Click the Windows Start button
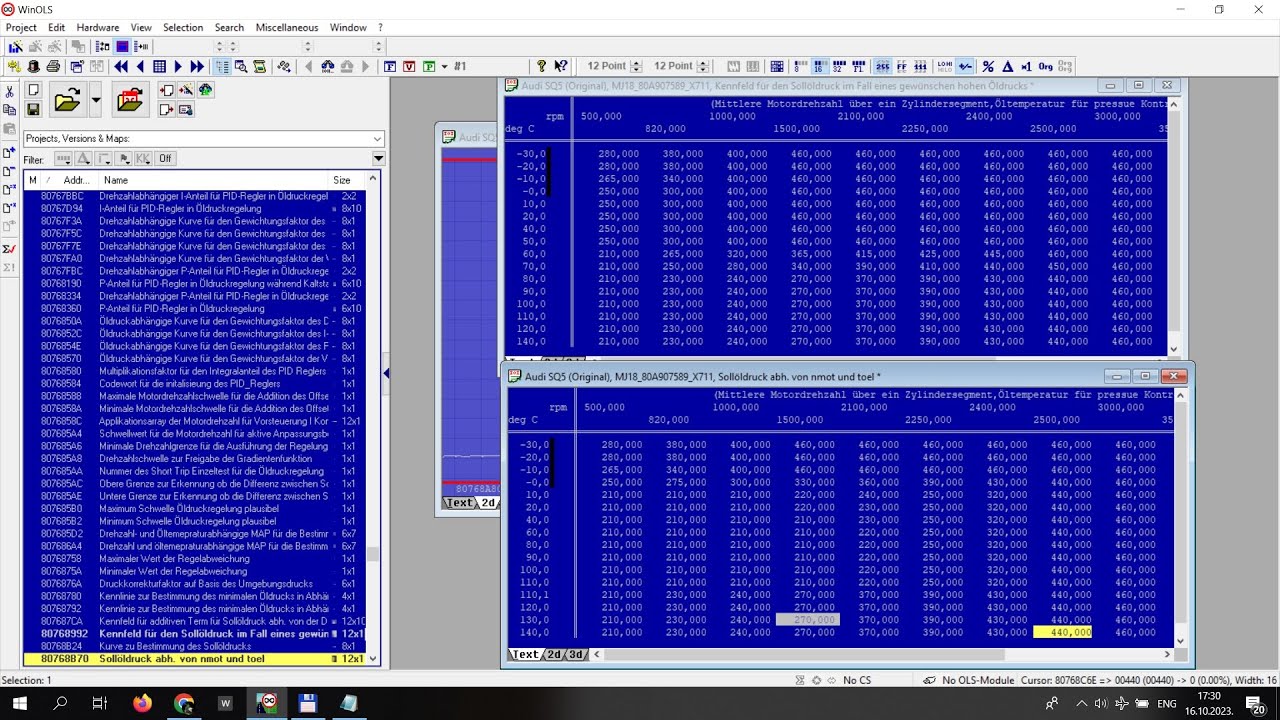This screenshot has height=720, width=1280. (x=19, y=703)
